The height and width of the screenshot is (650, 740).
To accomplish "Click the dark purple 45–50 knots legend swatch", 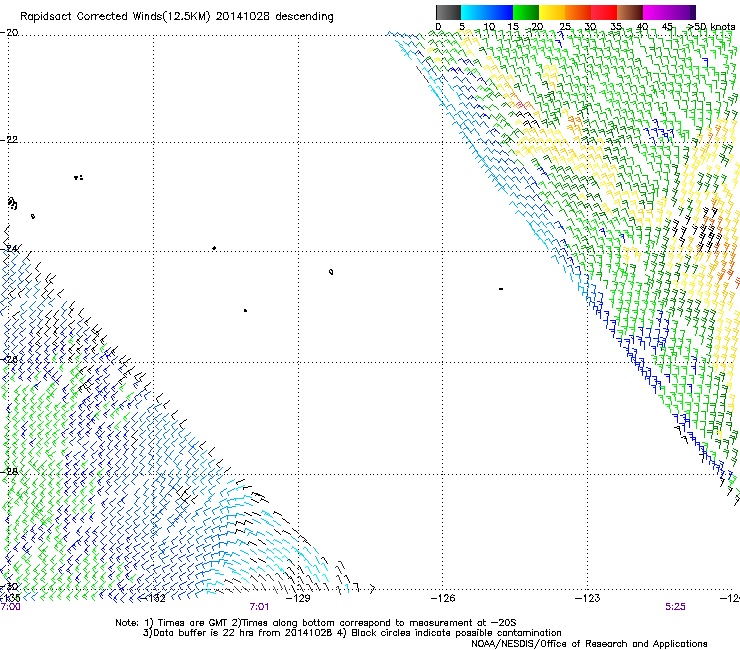I will [x=682, y=12].
